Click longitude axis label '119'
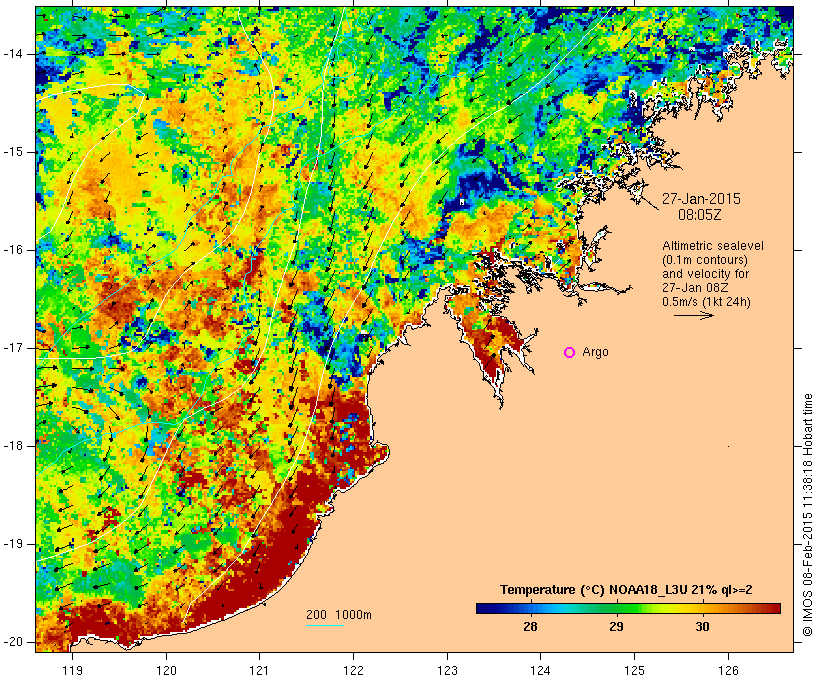The height and width of the screenshot is (680, 820). coord(72,670)
